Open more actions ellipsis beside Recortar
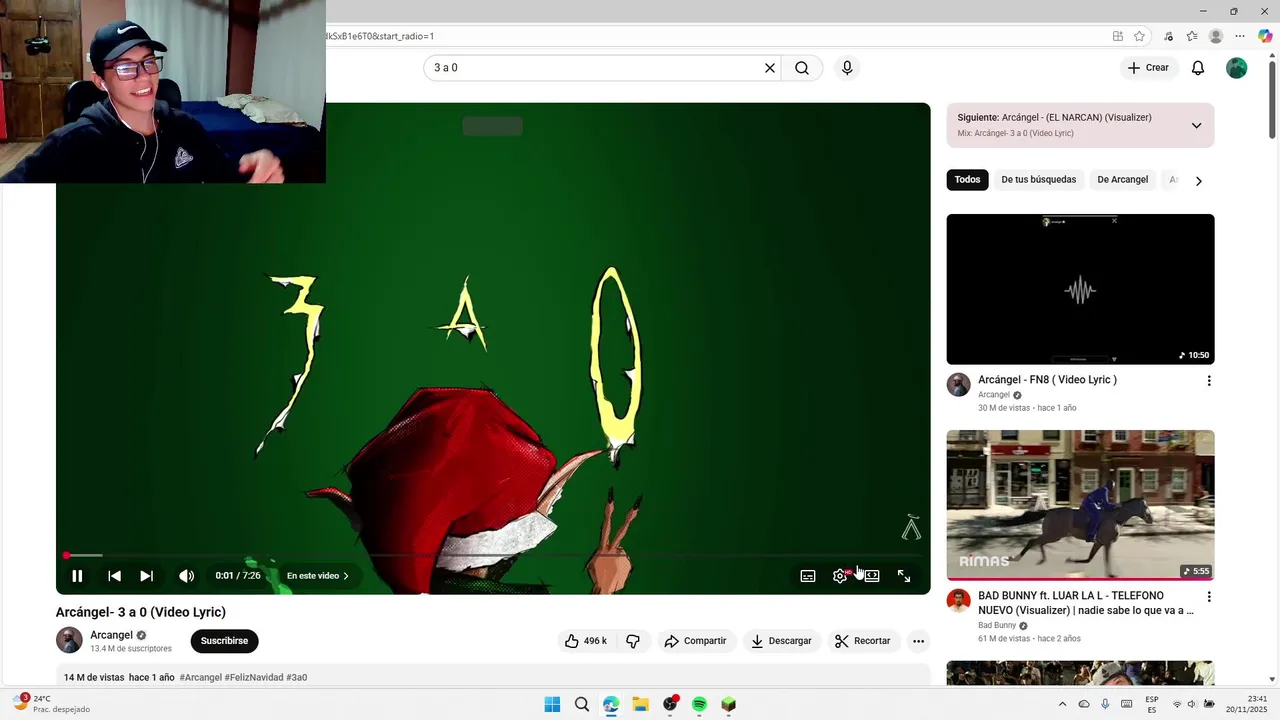The height and width of the screenshot is (720, 1280). coord(918,641)
